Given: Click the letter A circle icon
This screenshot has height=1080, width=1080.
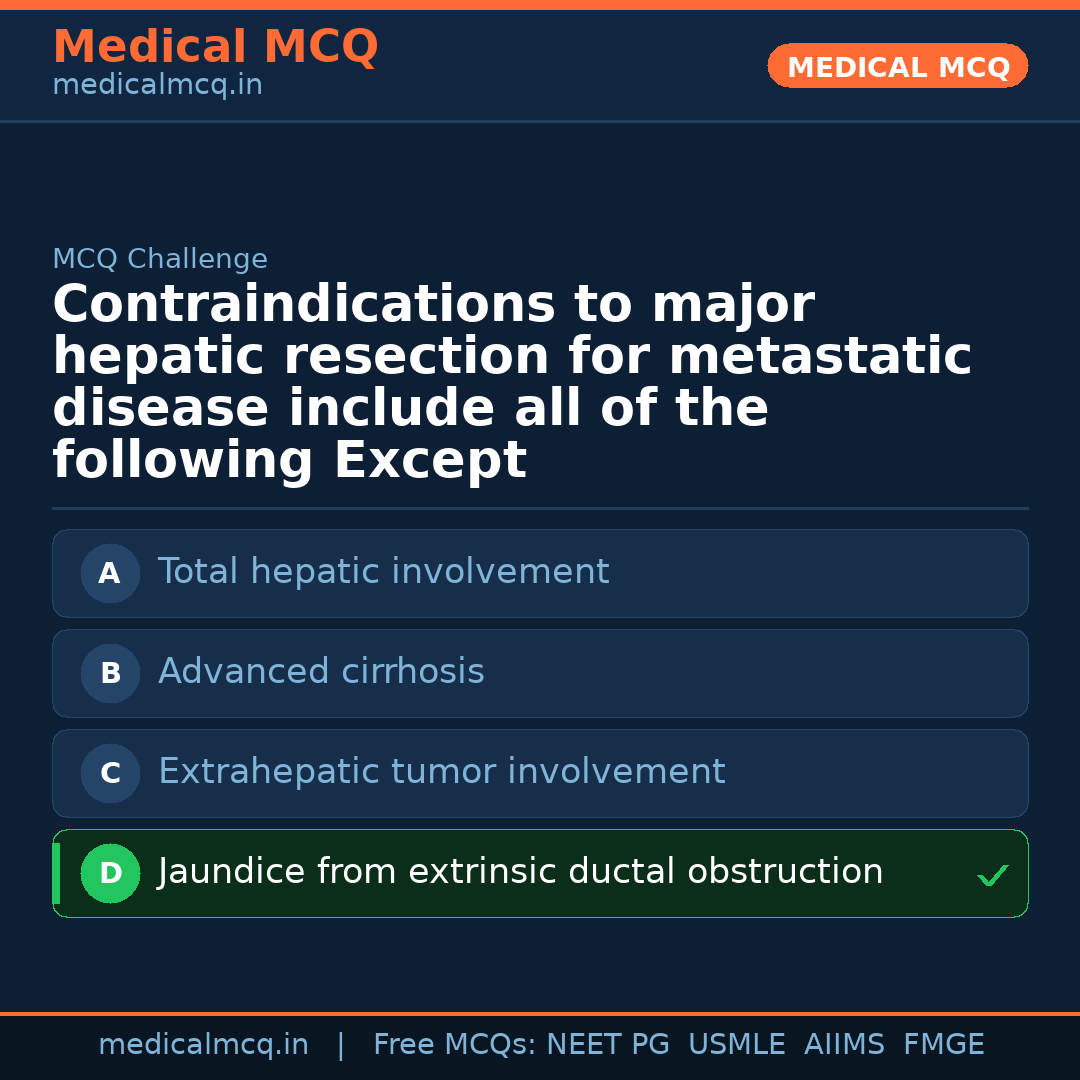Looking at the screenshot, I should click(110, 573).
